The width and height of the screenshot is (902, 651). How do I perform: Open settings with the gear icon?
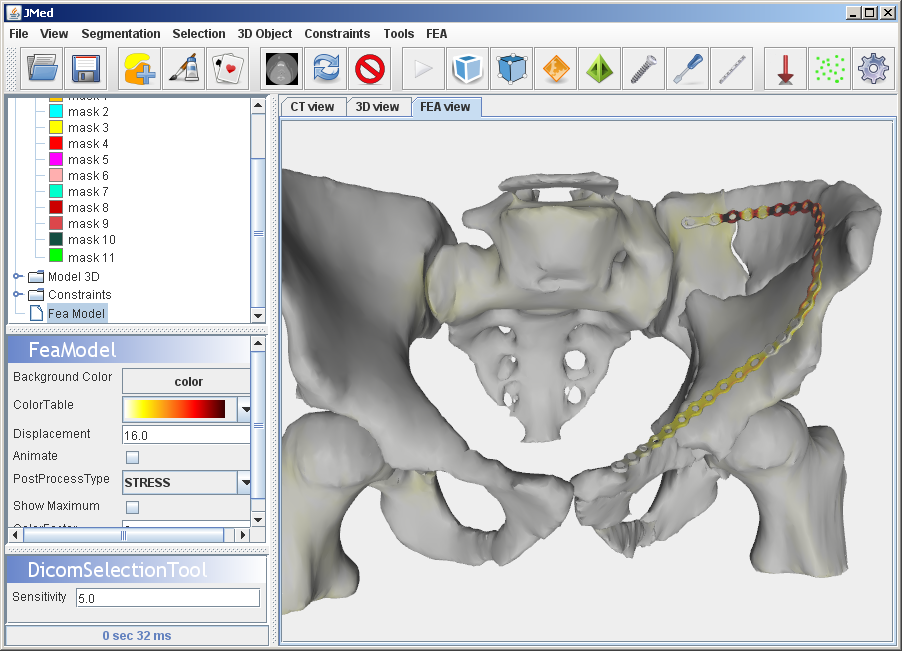point(873,69)
